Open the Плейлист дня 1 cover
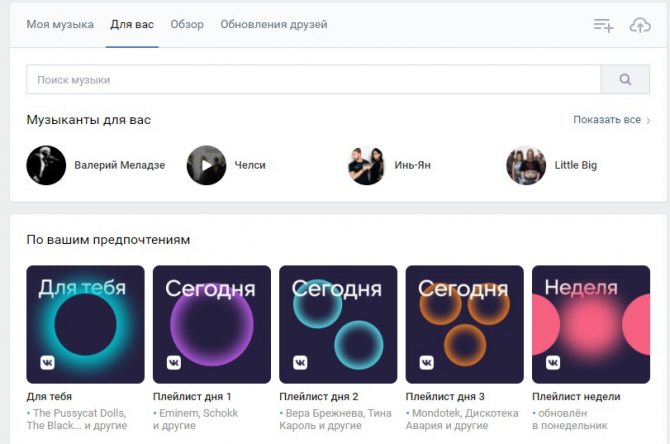 point(212,324)
